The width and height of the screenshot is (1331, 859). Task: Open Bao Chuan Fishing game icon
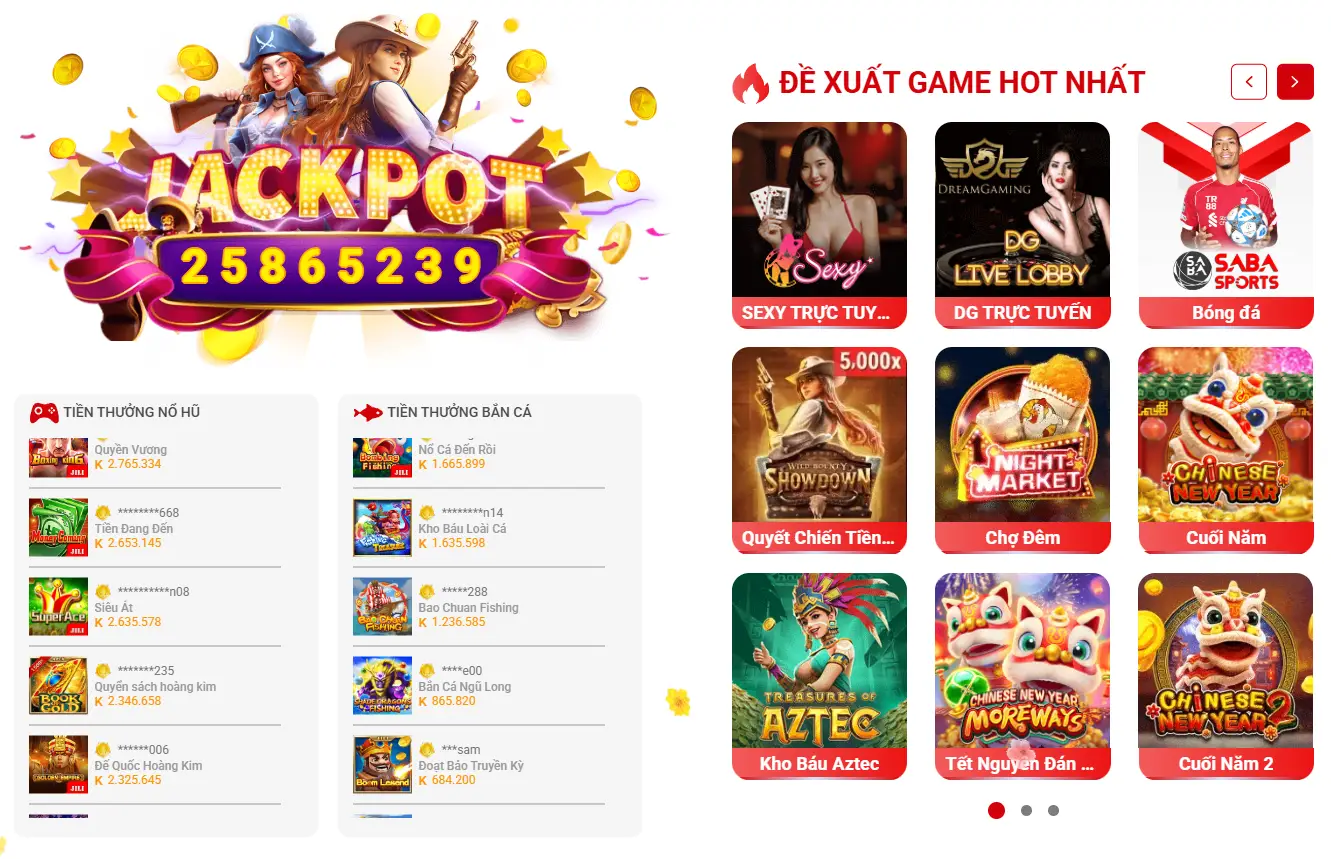click(x=382, y=606)
